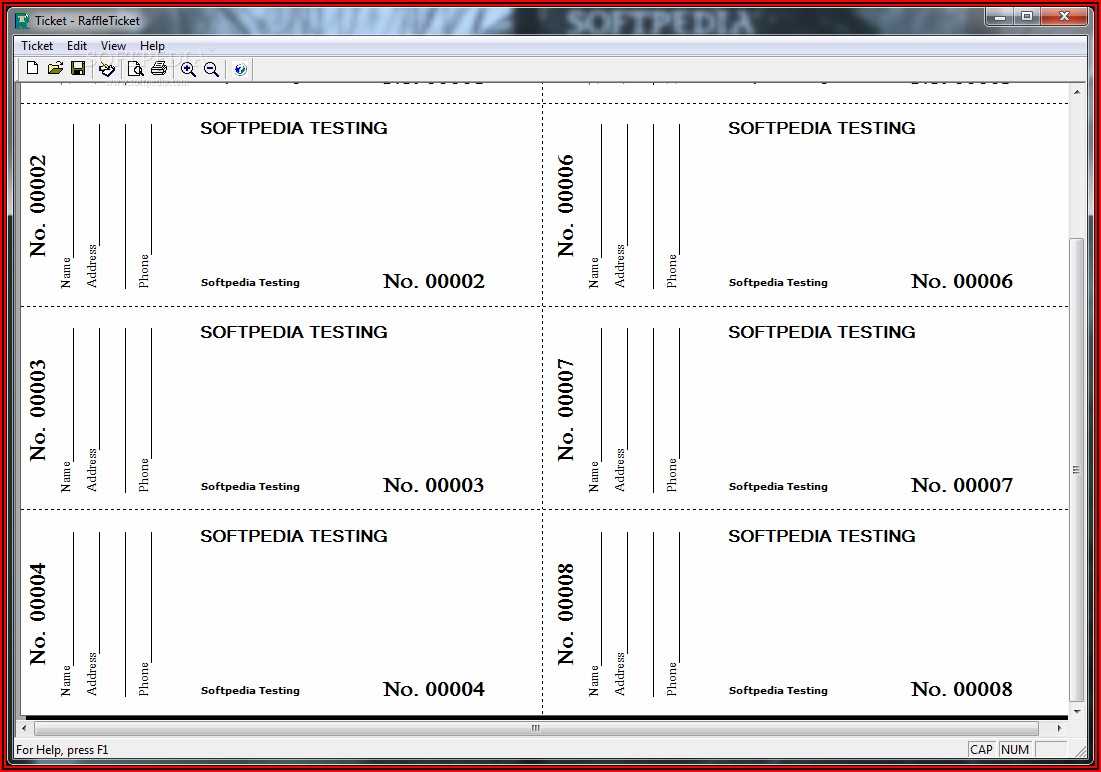
Task: Open the Edit menu
Action: click(77, 46)
